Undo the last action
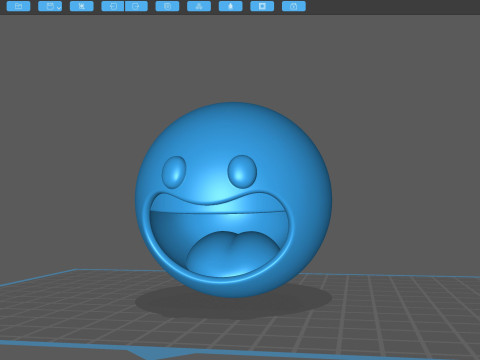The image size is (480, 360). (x=113, y=6)
